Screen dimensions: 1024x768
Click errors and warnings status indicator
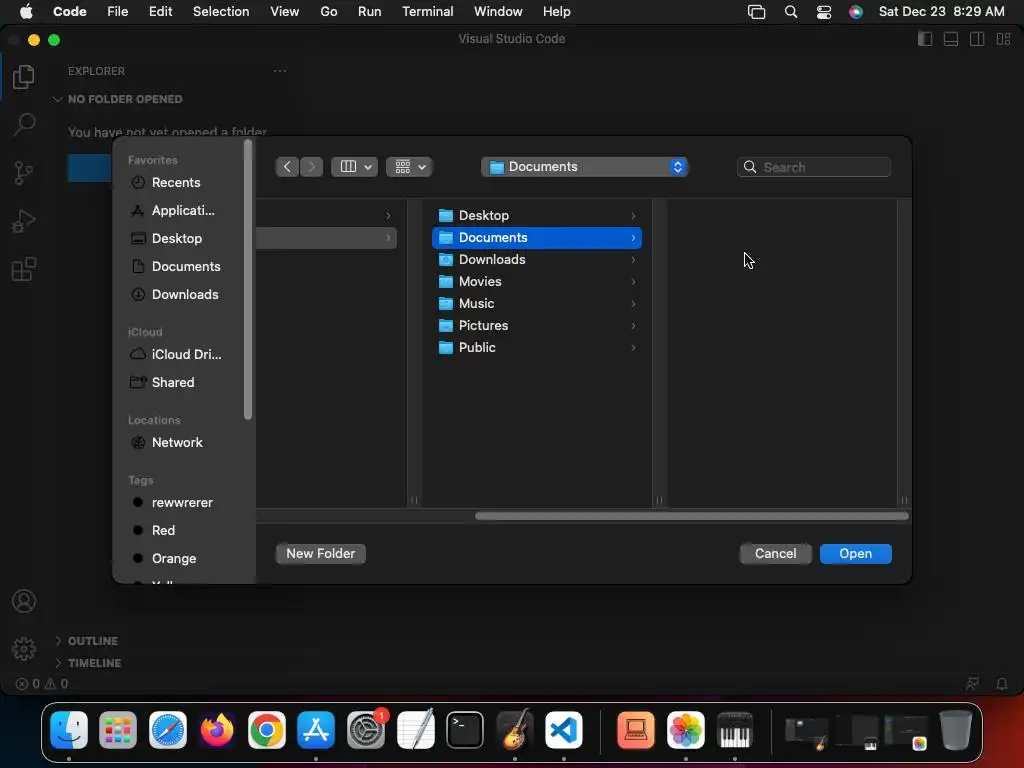[42, 684]
